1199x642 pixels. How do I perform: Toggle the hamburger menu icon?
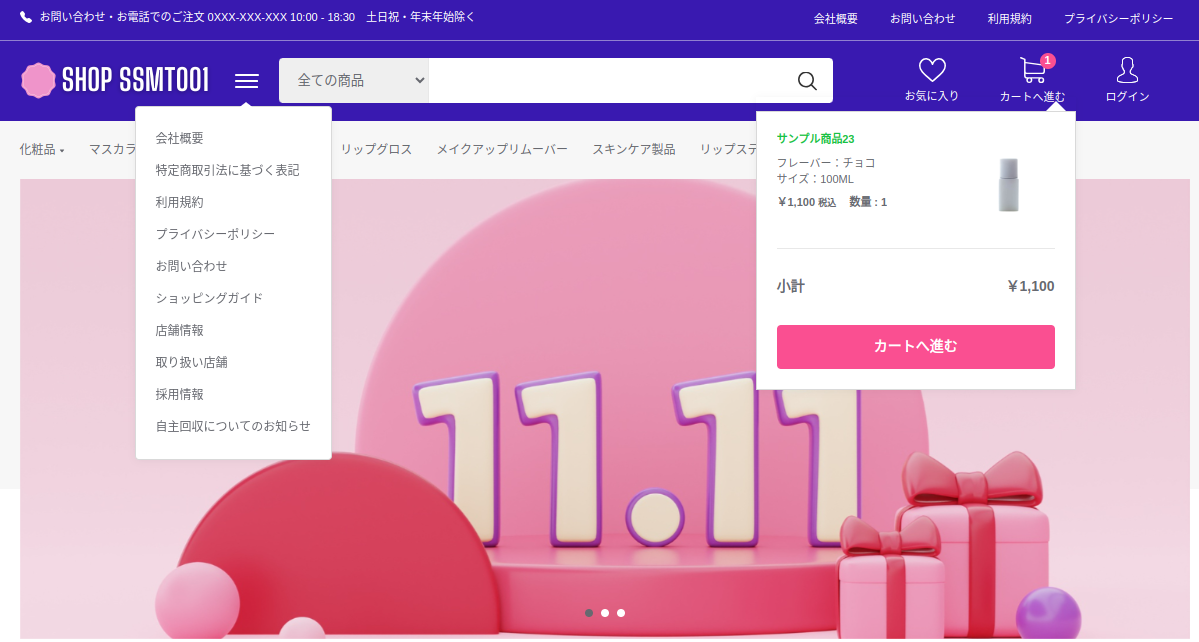coord(246,81)
